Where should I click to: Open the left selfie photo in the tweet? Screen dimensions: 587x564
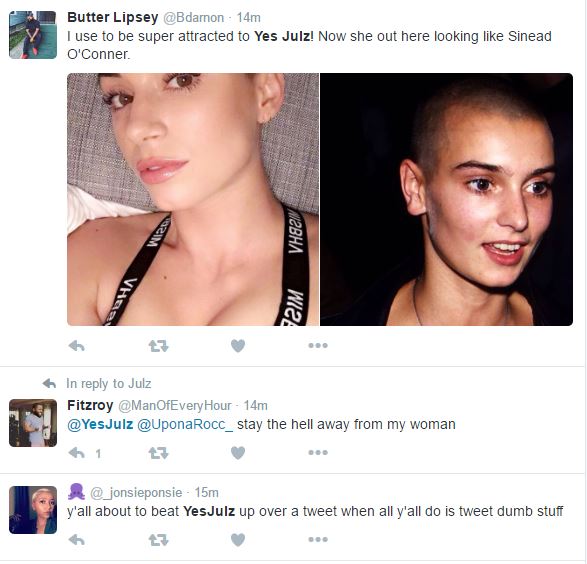coord(193,199)
